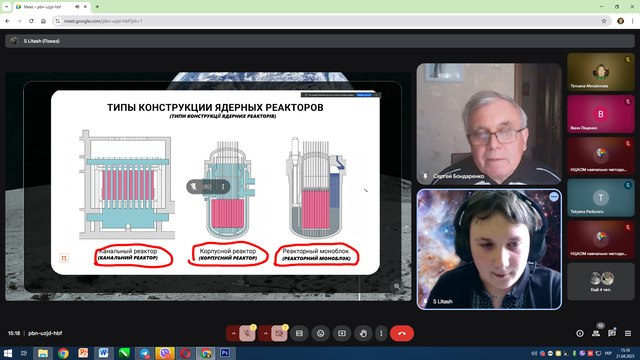Open more options in the call toolbar
The height and width of the screenshot is (360, 640).
point(381,333)
